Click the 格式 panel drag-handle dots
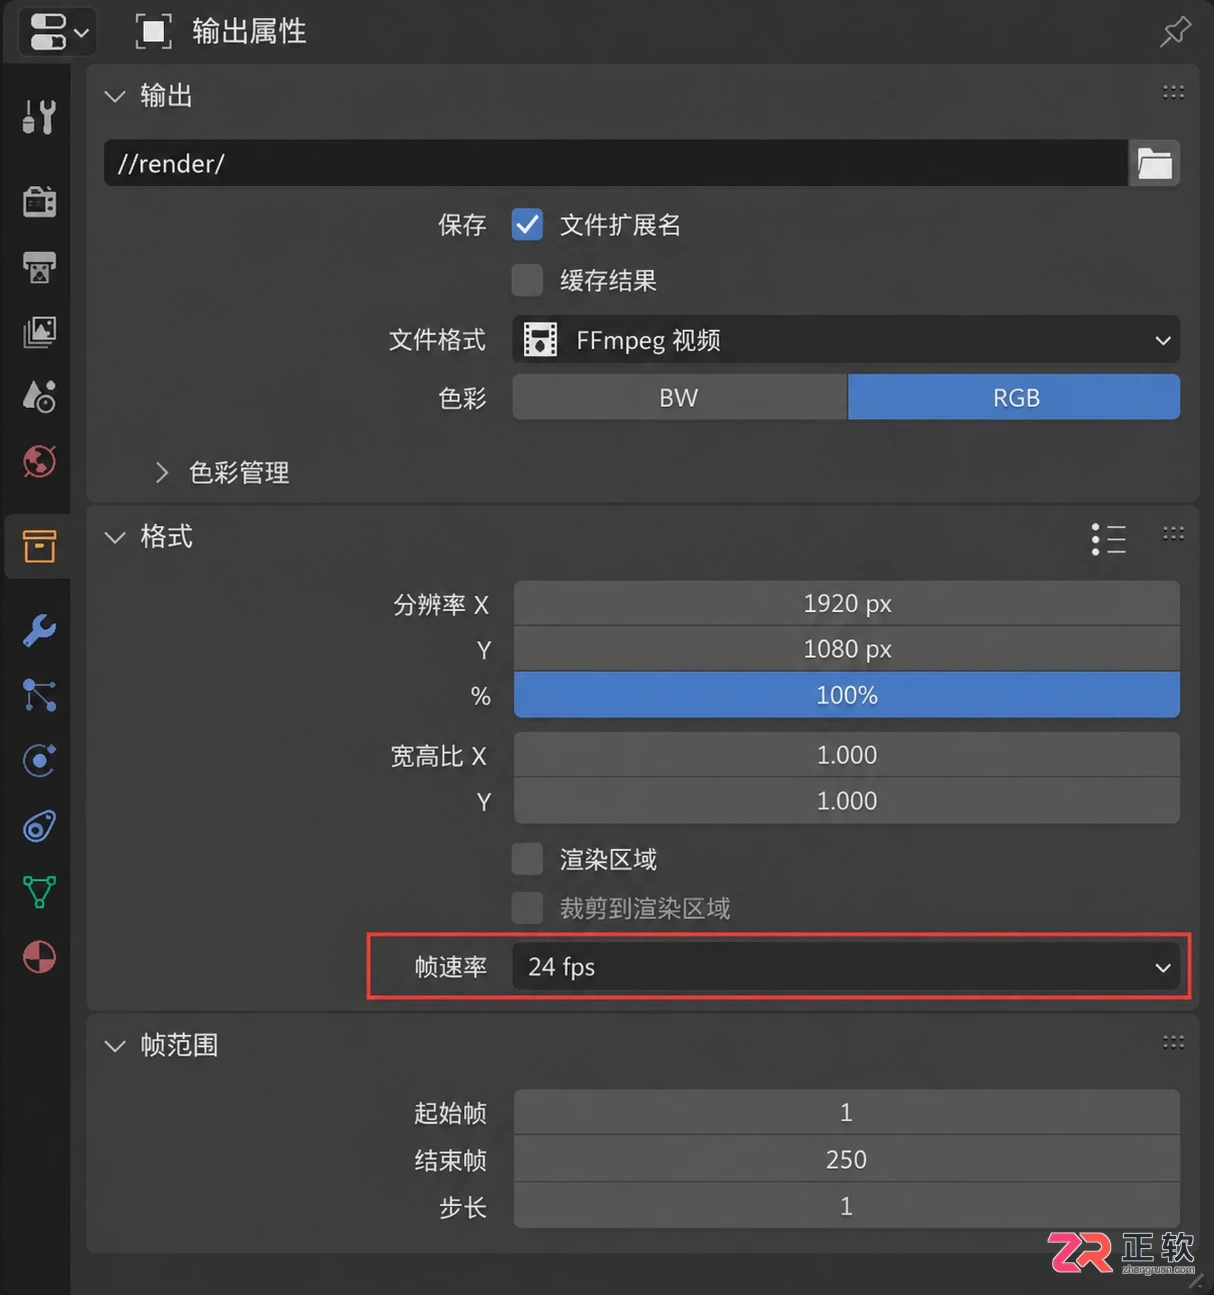The image size is (1214, 1295). [x=1173, y=534]
